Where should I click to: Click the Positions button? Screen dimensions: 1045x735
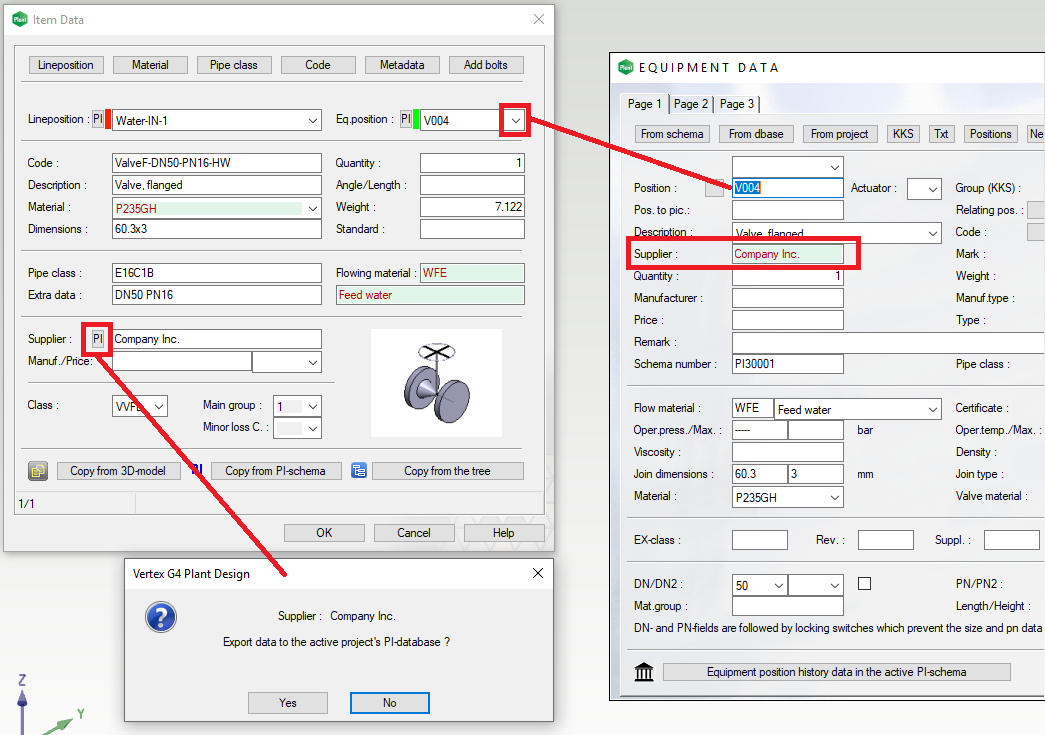990,134
